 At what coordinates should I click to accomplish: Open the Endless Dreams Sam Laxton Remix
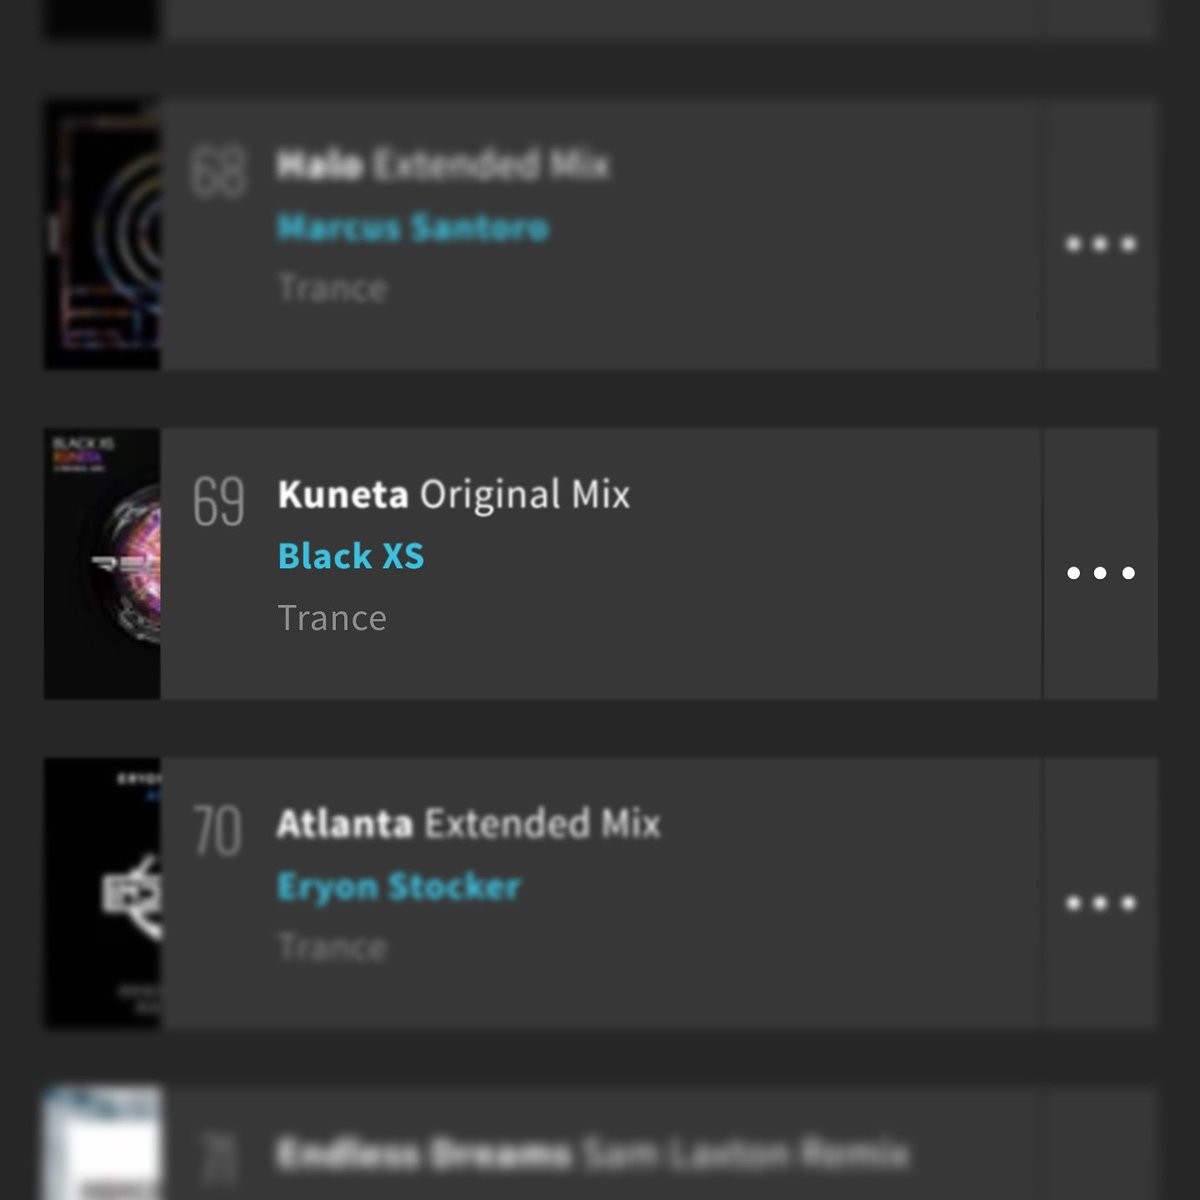coord(592,1154)
